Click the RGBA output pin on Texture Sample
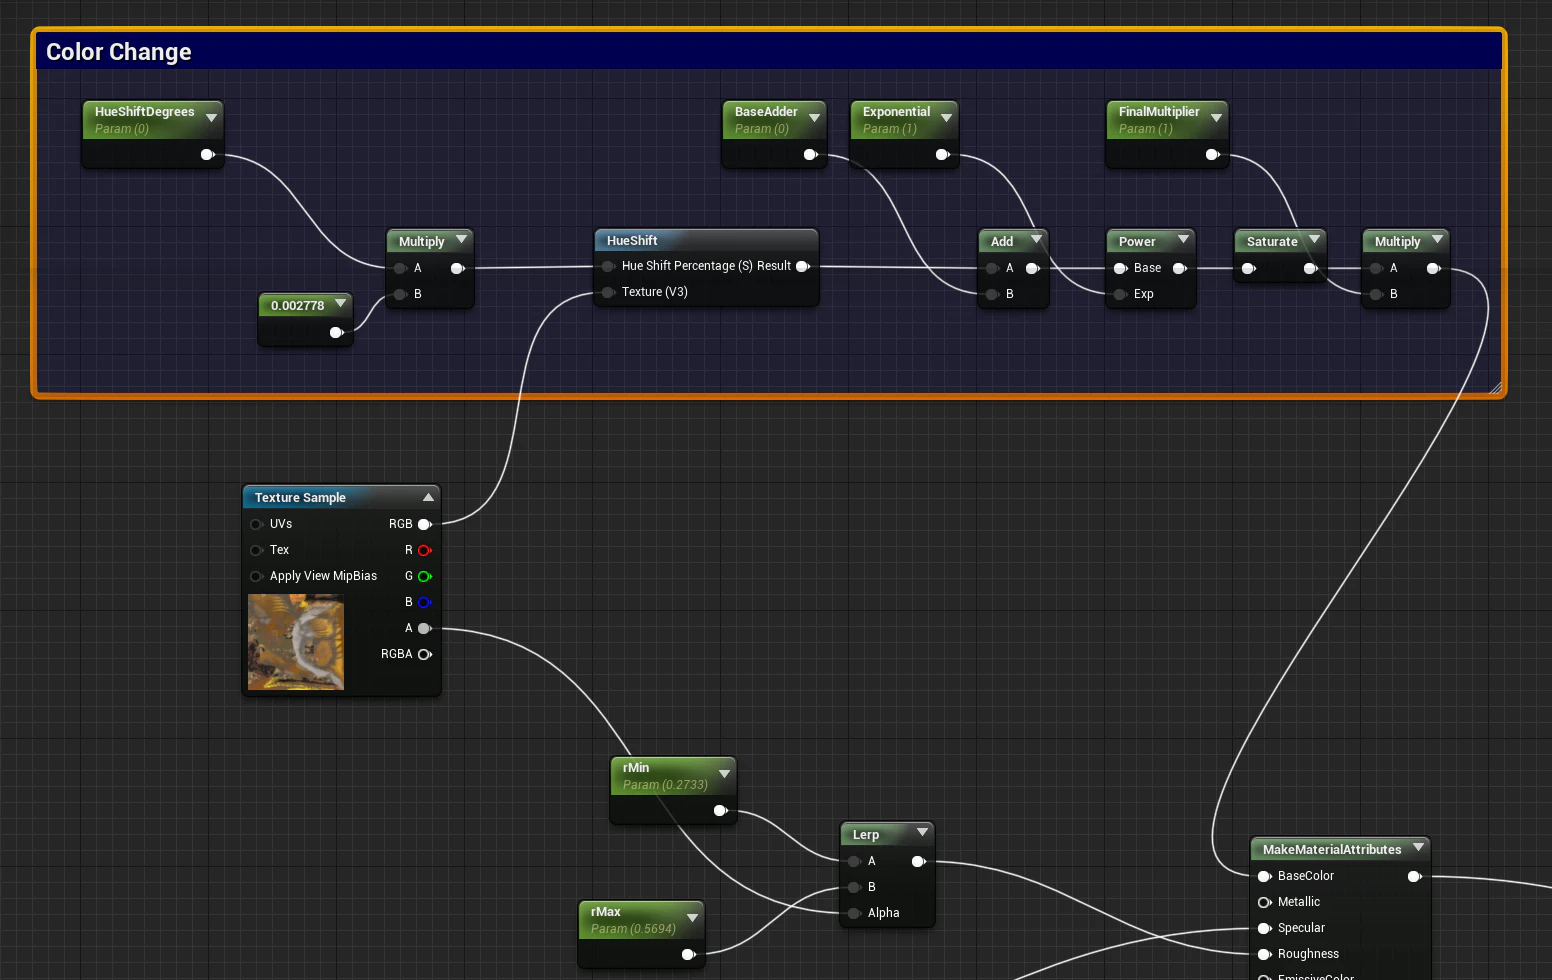Screen dimensions: 1552x980 tap(424, 654)
